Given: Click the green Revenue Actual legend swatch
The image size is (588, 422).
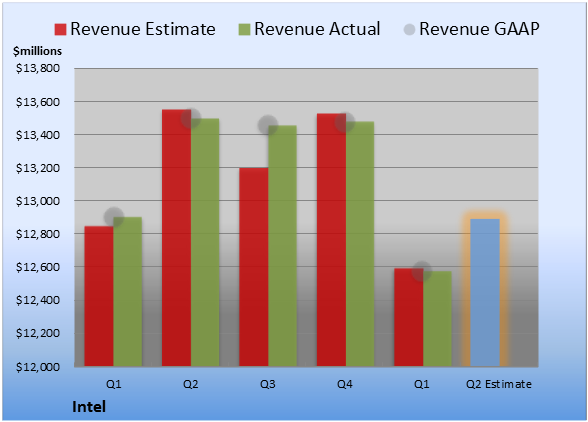Looking at the screenshot, I should pyautogui.click(x=244, y=29).
